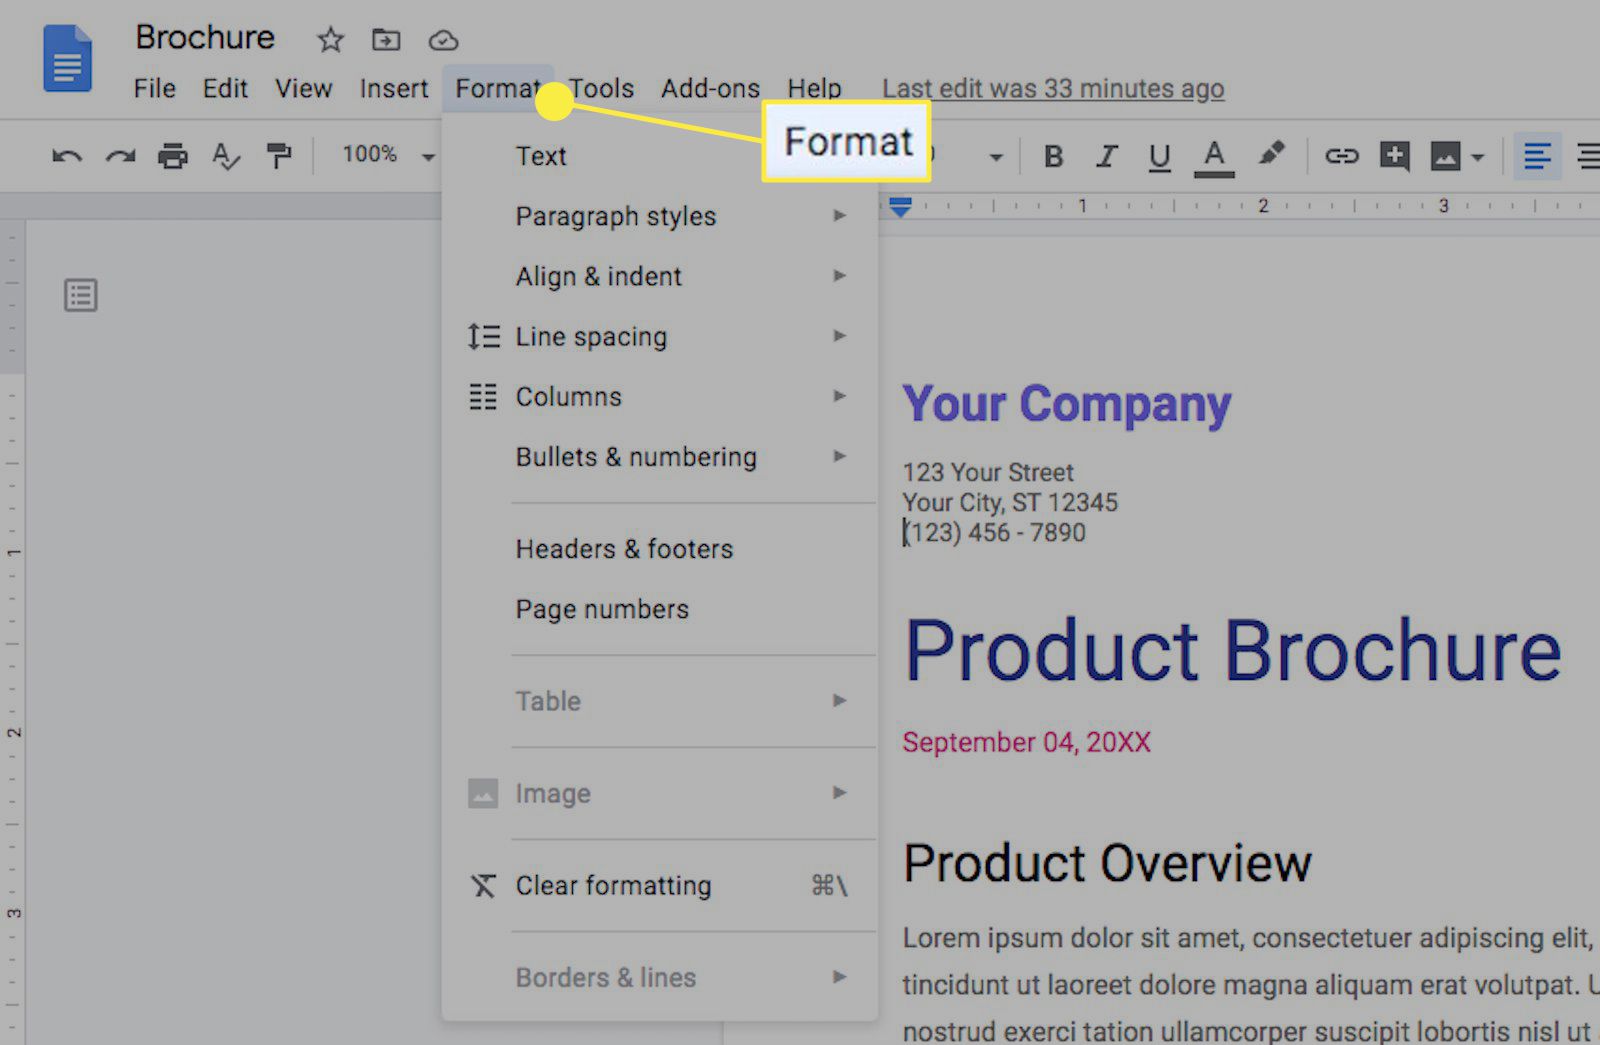Select Headers & footers
Image resolution: width=1600 pixels, height=1045 pixels.
point(660,549)
